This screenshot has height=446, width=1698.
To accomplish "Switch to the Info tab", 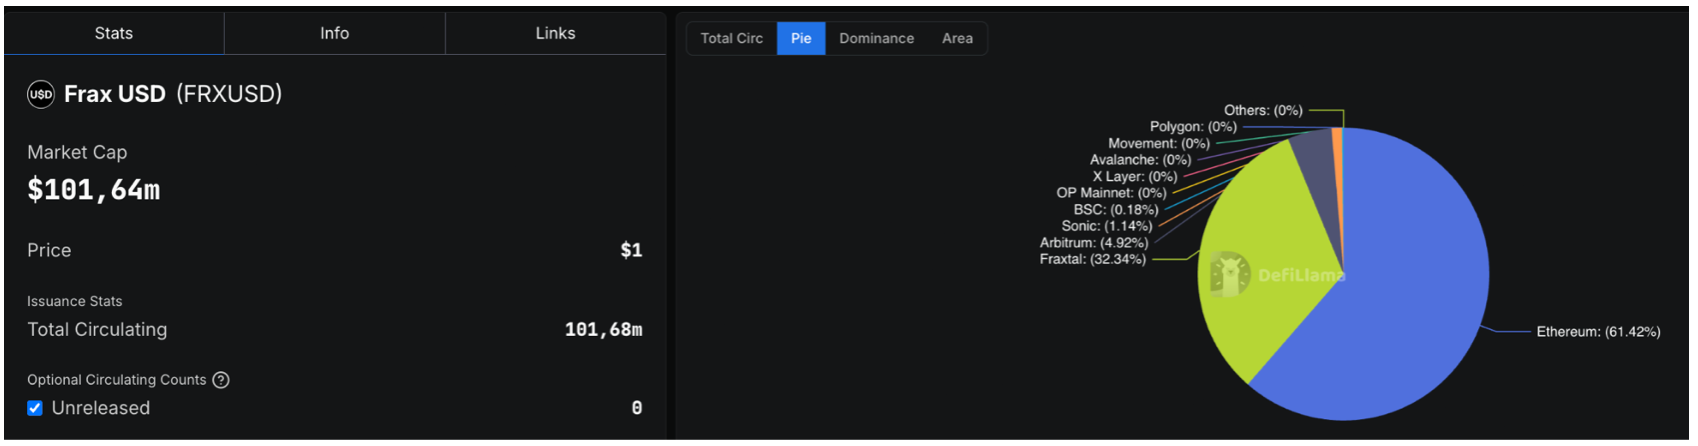I will pyautogui.click(x=334, y=33).
